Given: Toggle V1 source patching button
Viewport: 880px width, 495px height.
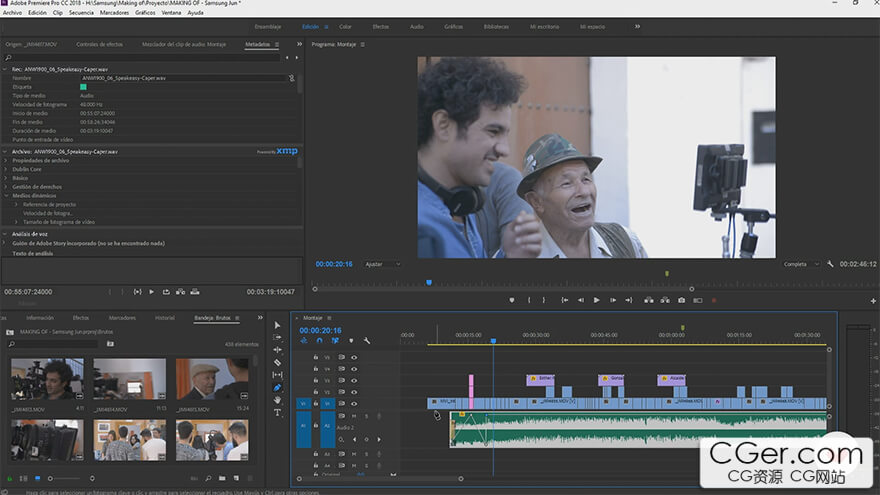Looking at the screenshot, I should click(304, 404).
